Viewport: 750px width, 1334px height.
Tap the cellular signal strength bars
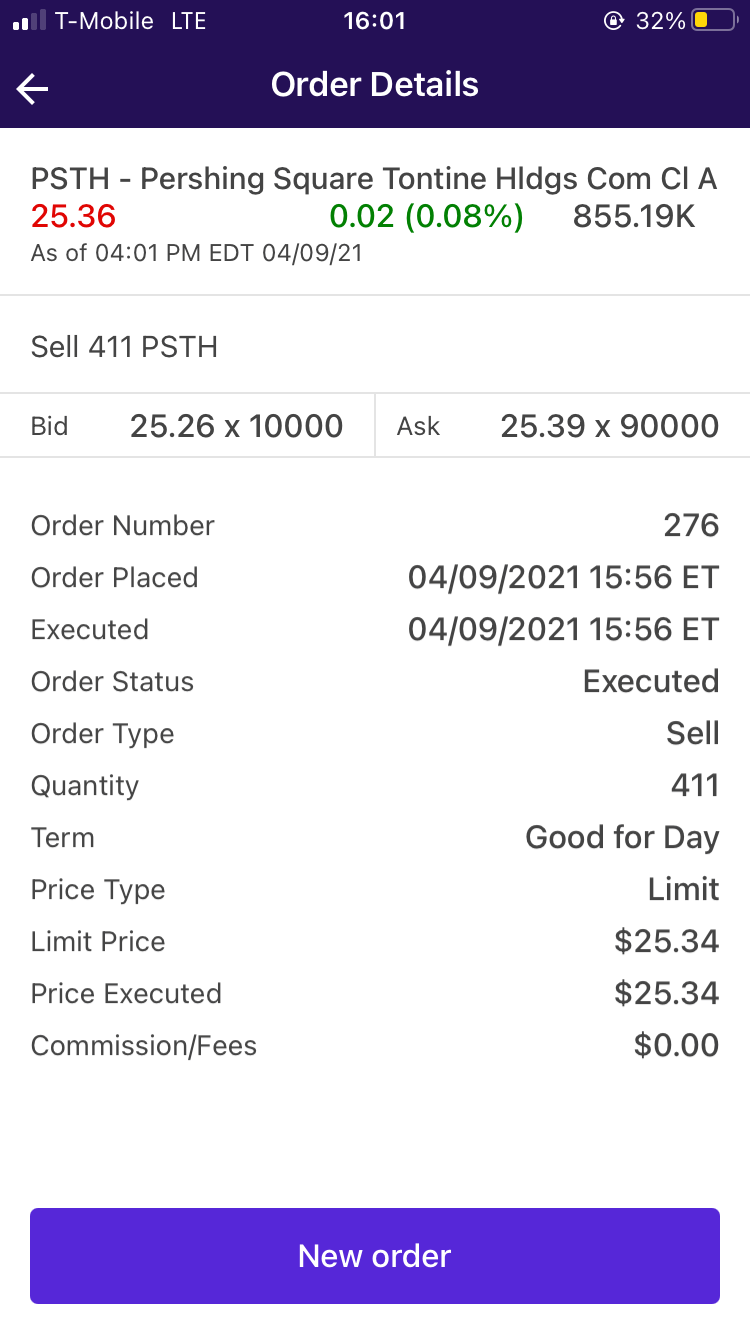point(30,21)
